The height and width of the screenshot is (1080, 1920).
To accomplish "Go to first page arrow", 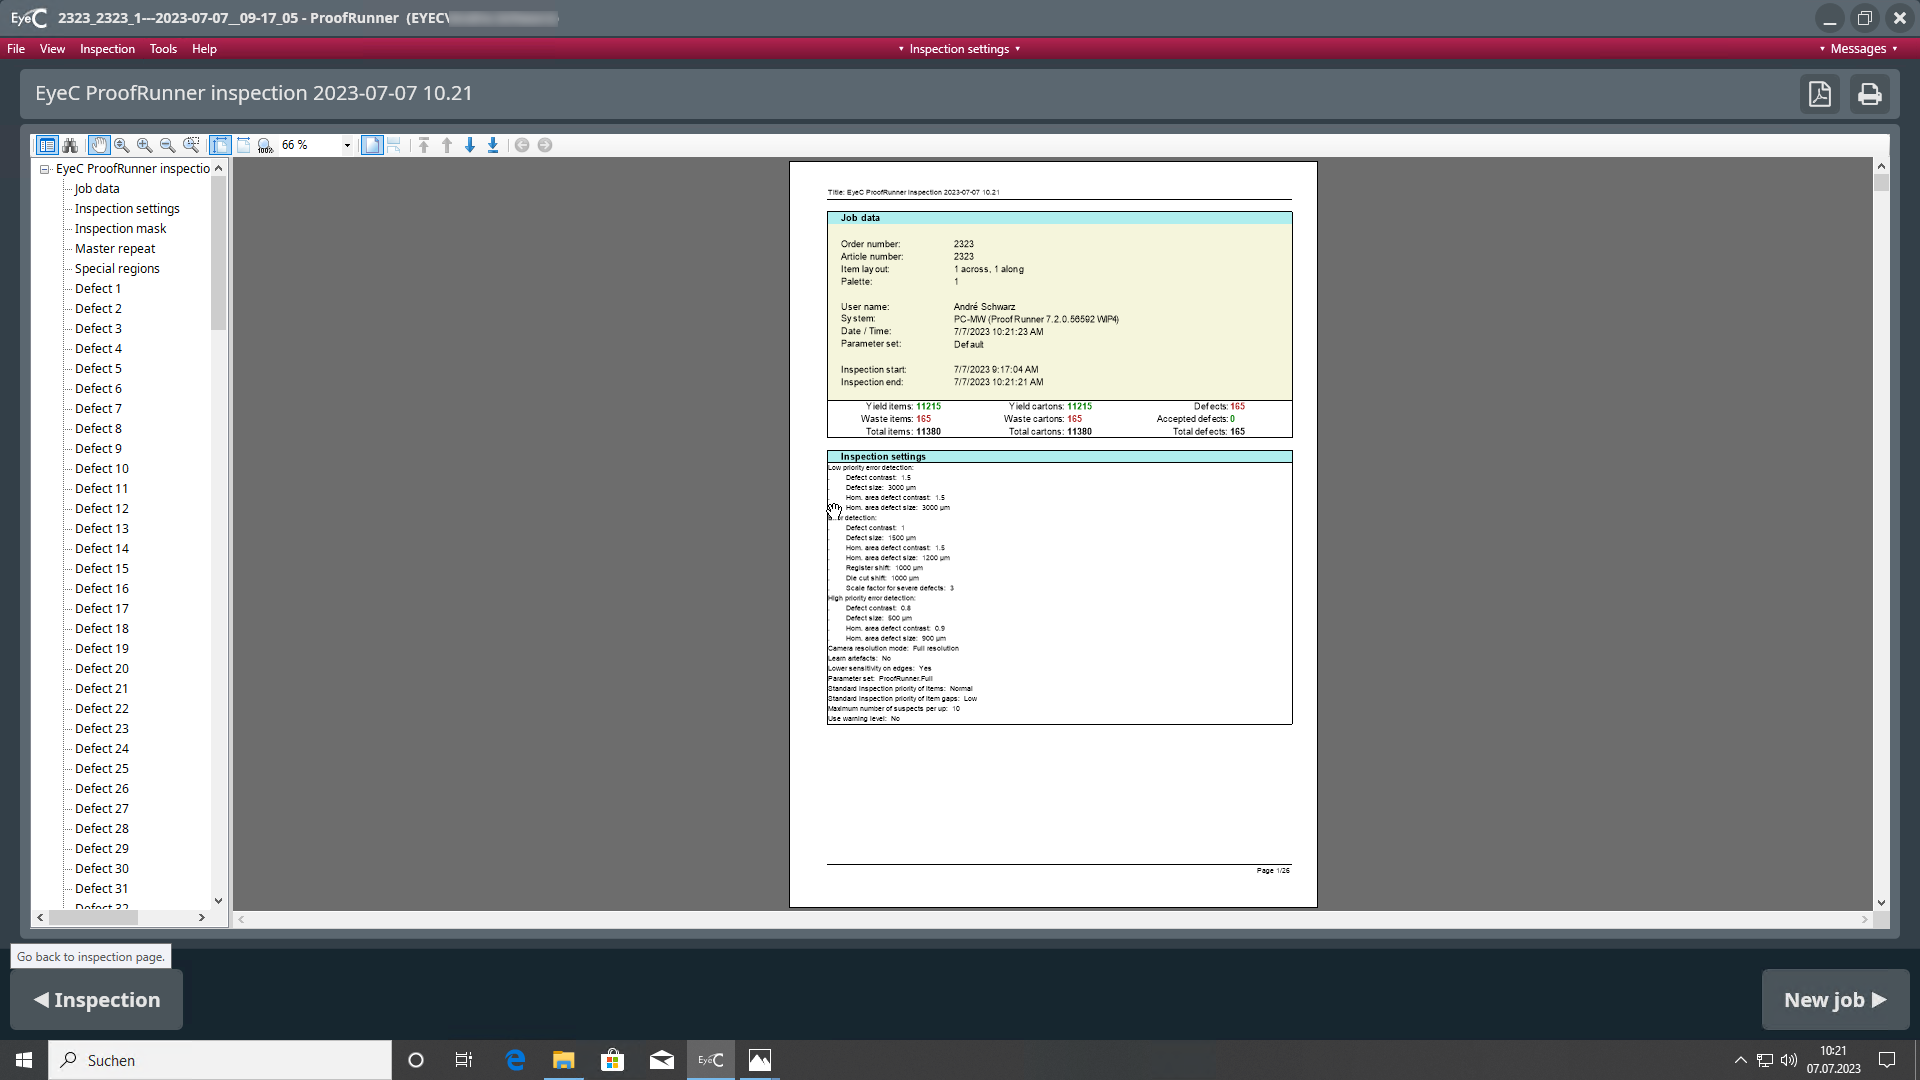I will tap(424, 146).
